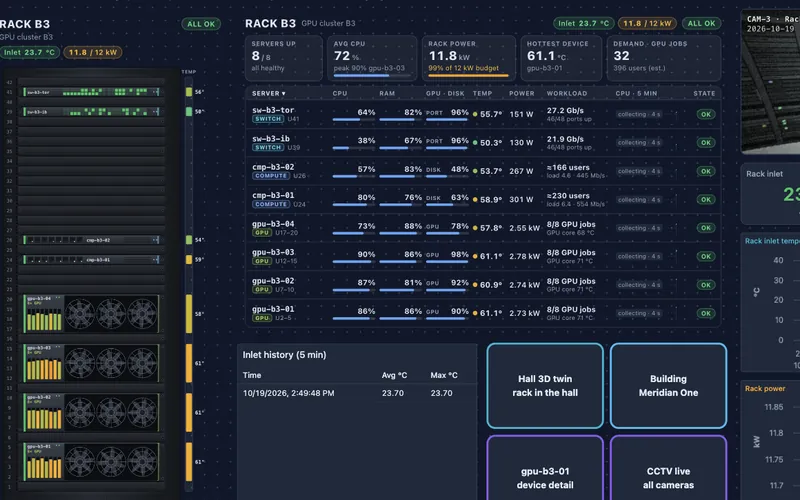This screenshot has width=800, height=500.
Task: Click the COMPUTE badge under cmp-b3-01
Action: coord(271,204)
